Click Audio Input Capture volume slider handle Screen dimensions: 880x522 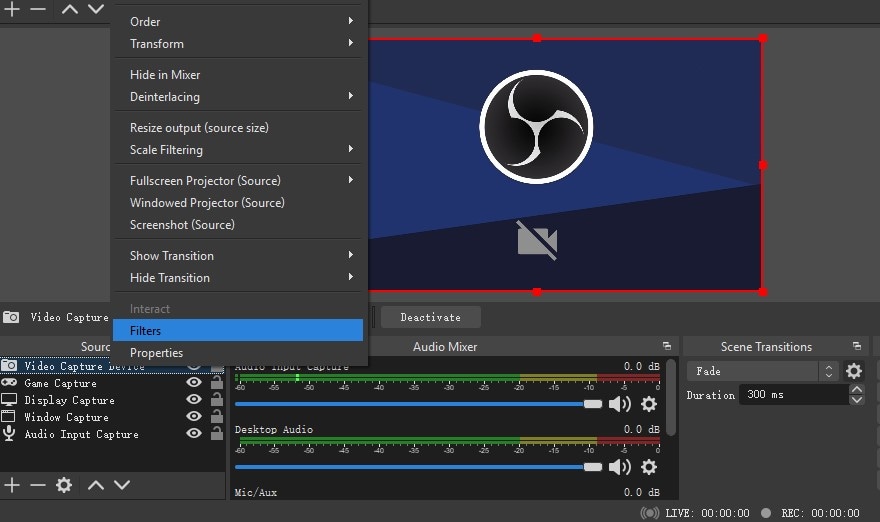592,404
